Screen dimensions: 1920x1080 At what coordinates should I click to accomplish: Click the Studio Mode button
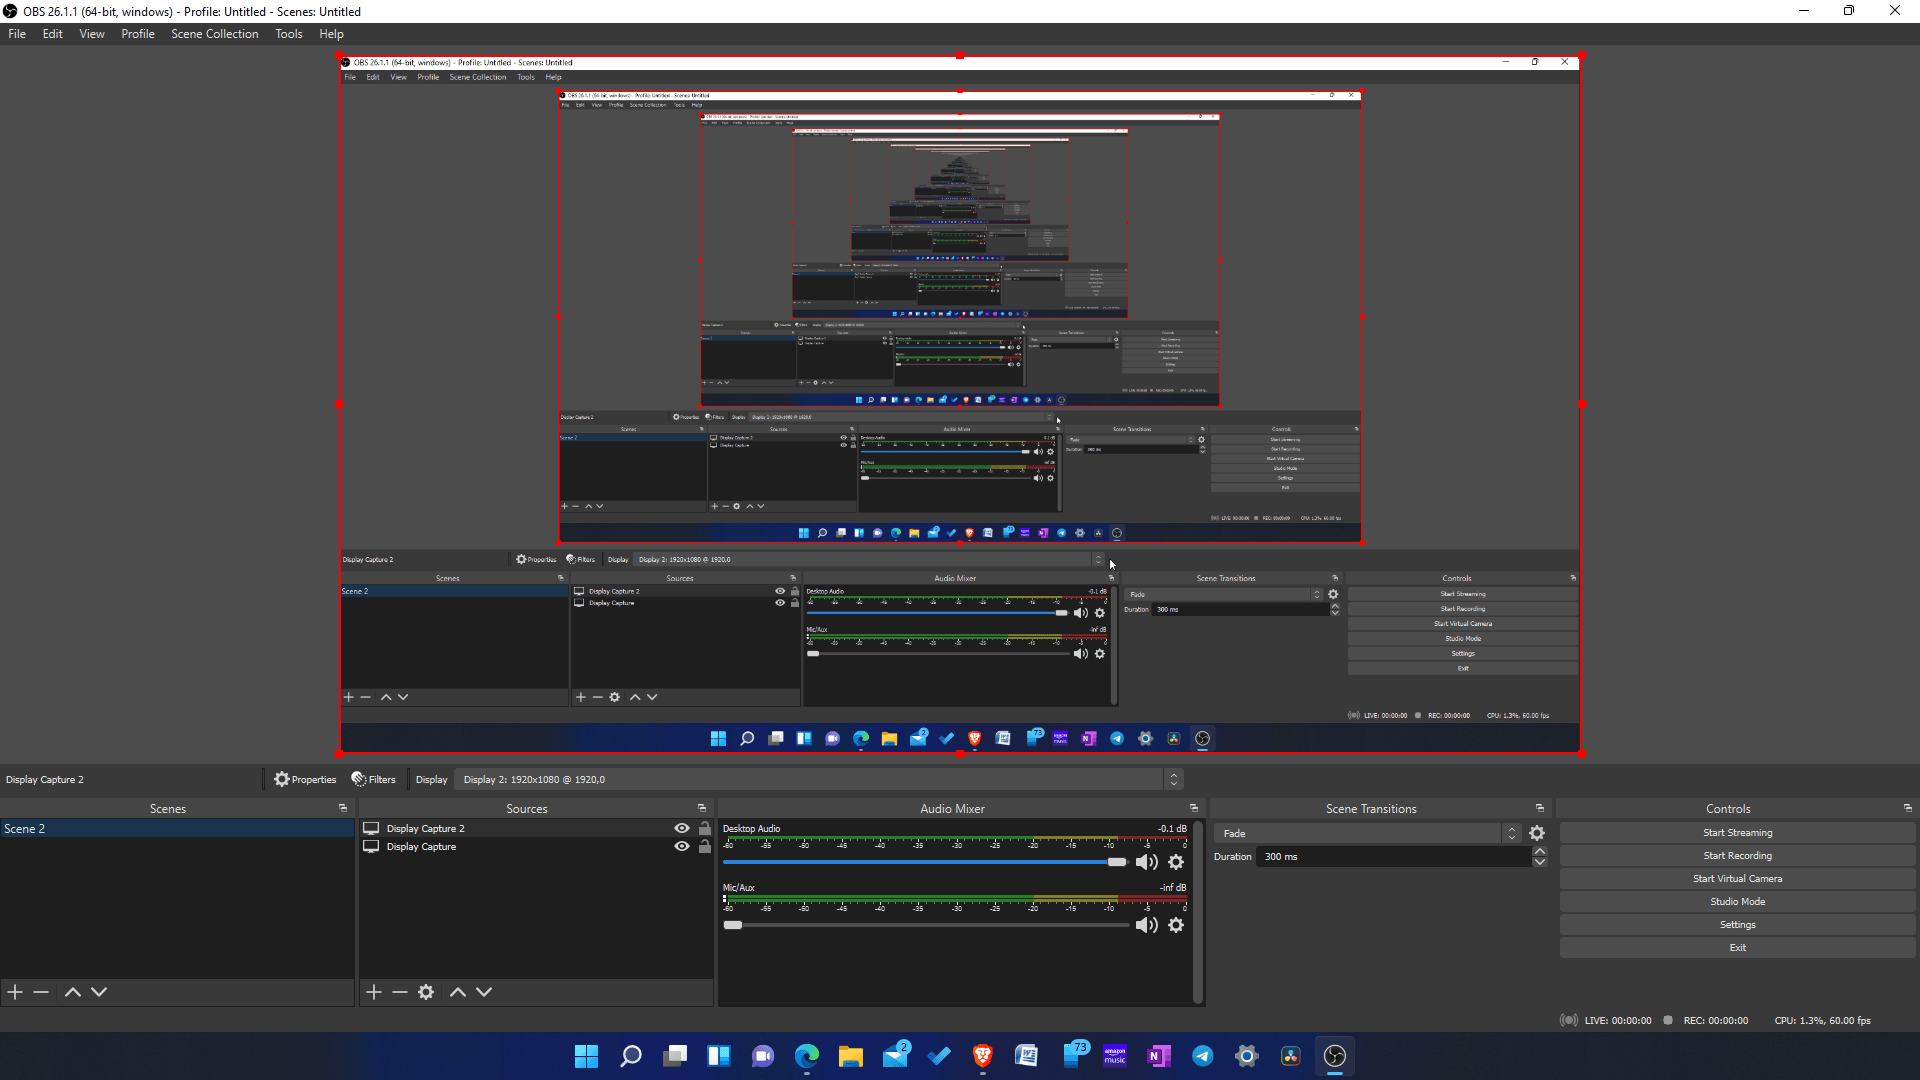point(1737,902)
